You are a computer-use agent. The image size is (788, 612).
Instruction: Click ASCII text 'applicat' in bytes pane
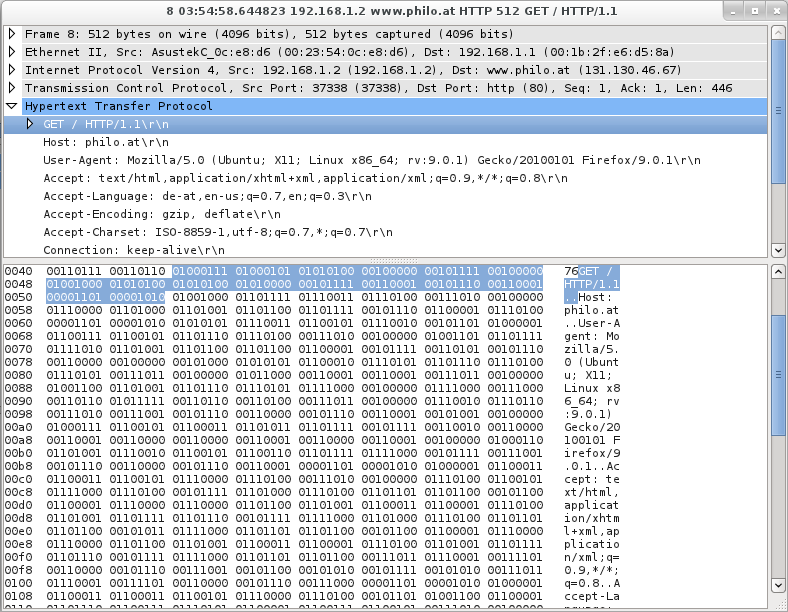592,505
